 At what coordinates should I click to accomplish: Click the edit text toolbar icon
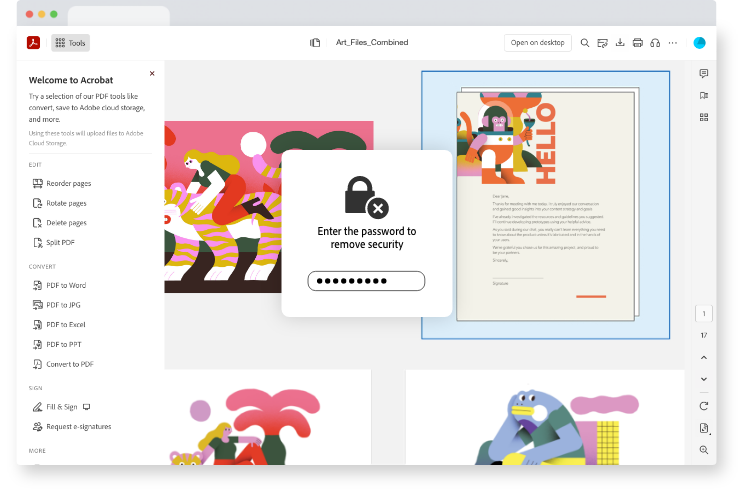(x=602, y=43)
